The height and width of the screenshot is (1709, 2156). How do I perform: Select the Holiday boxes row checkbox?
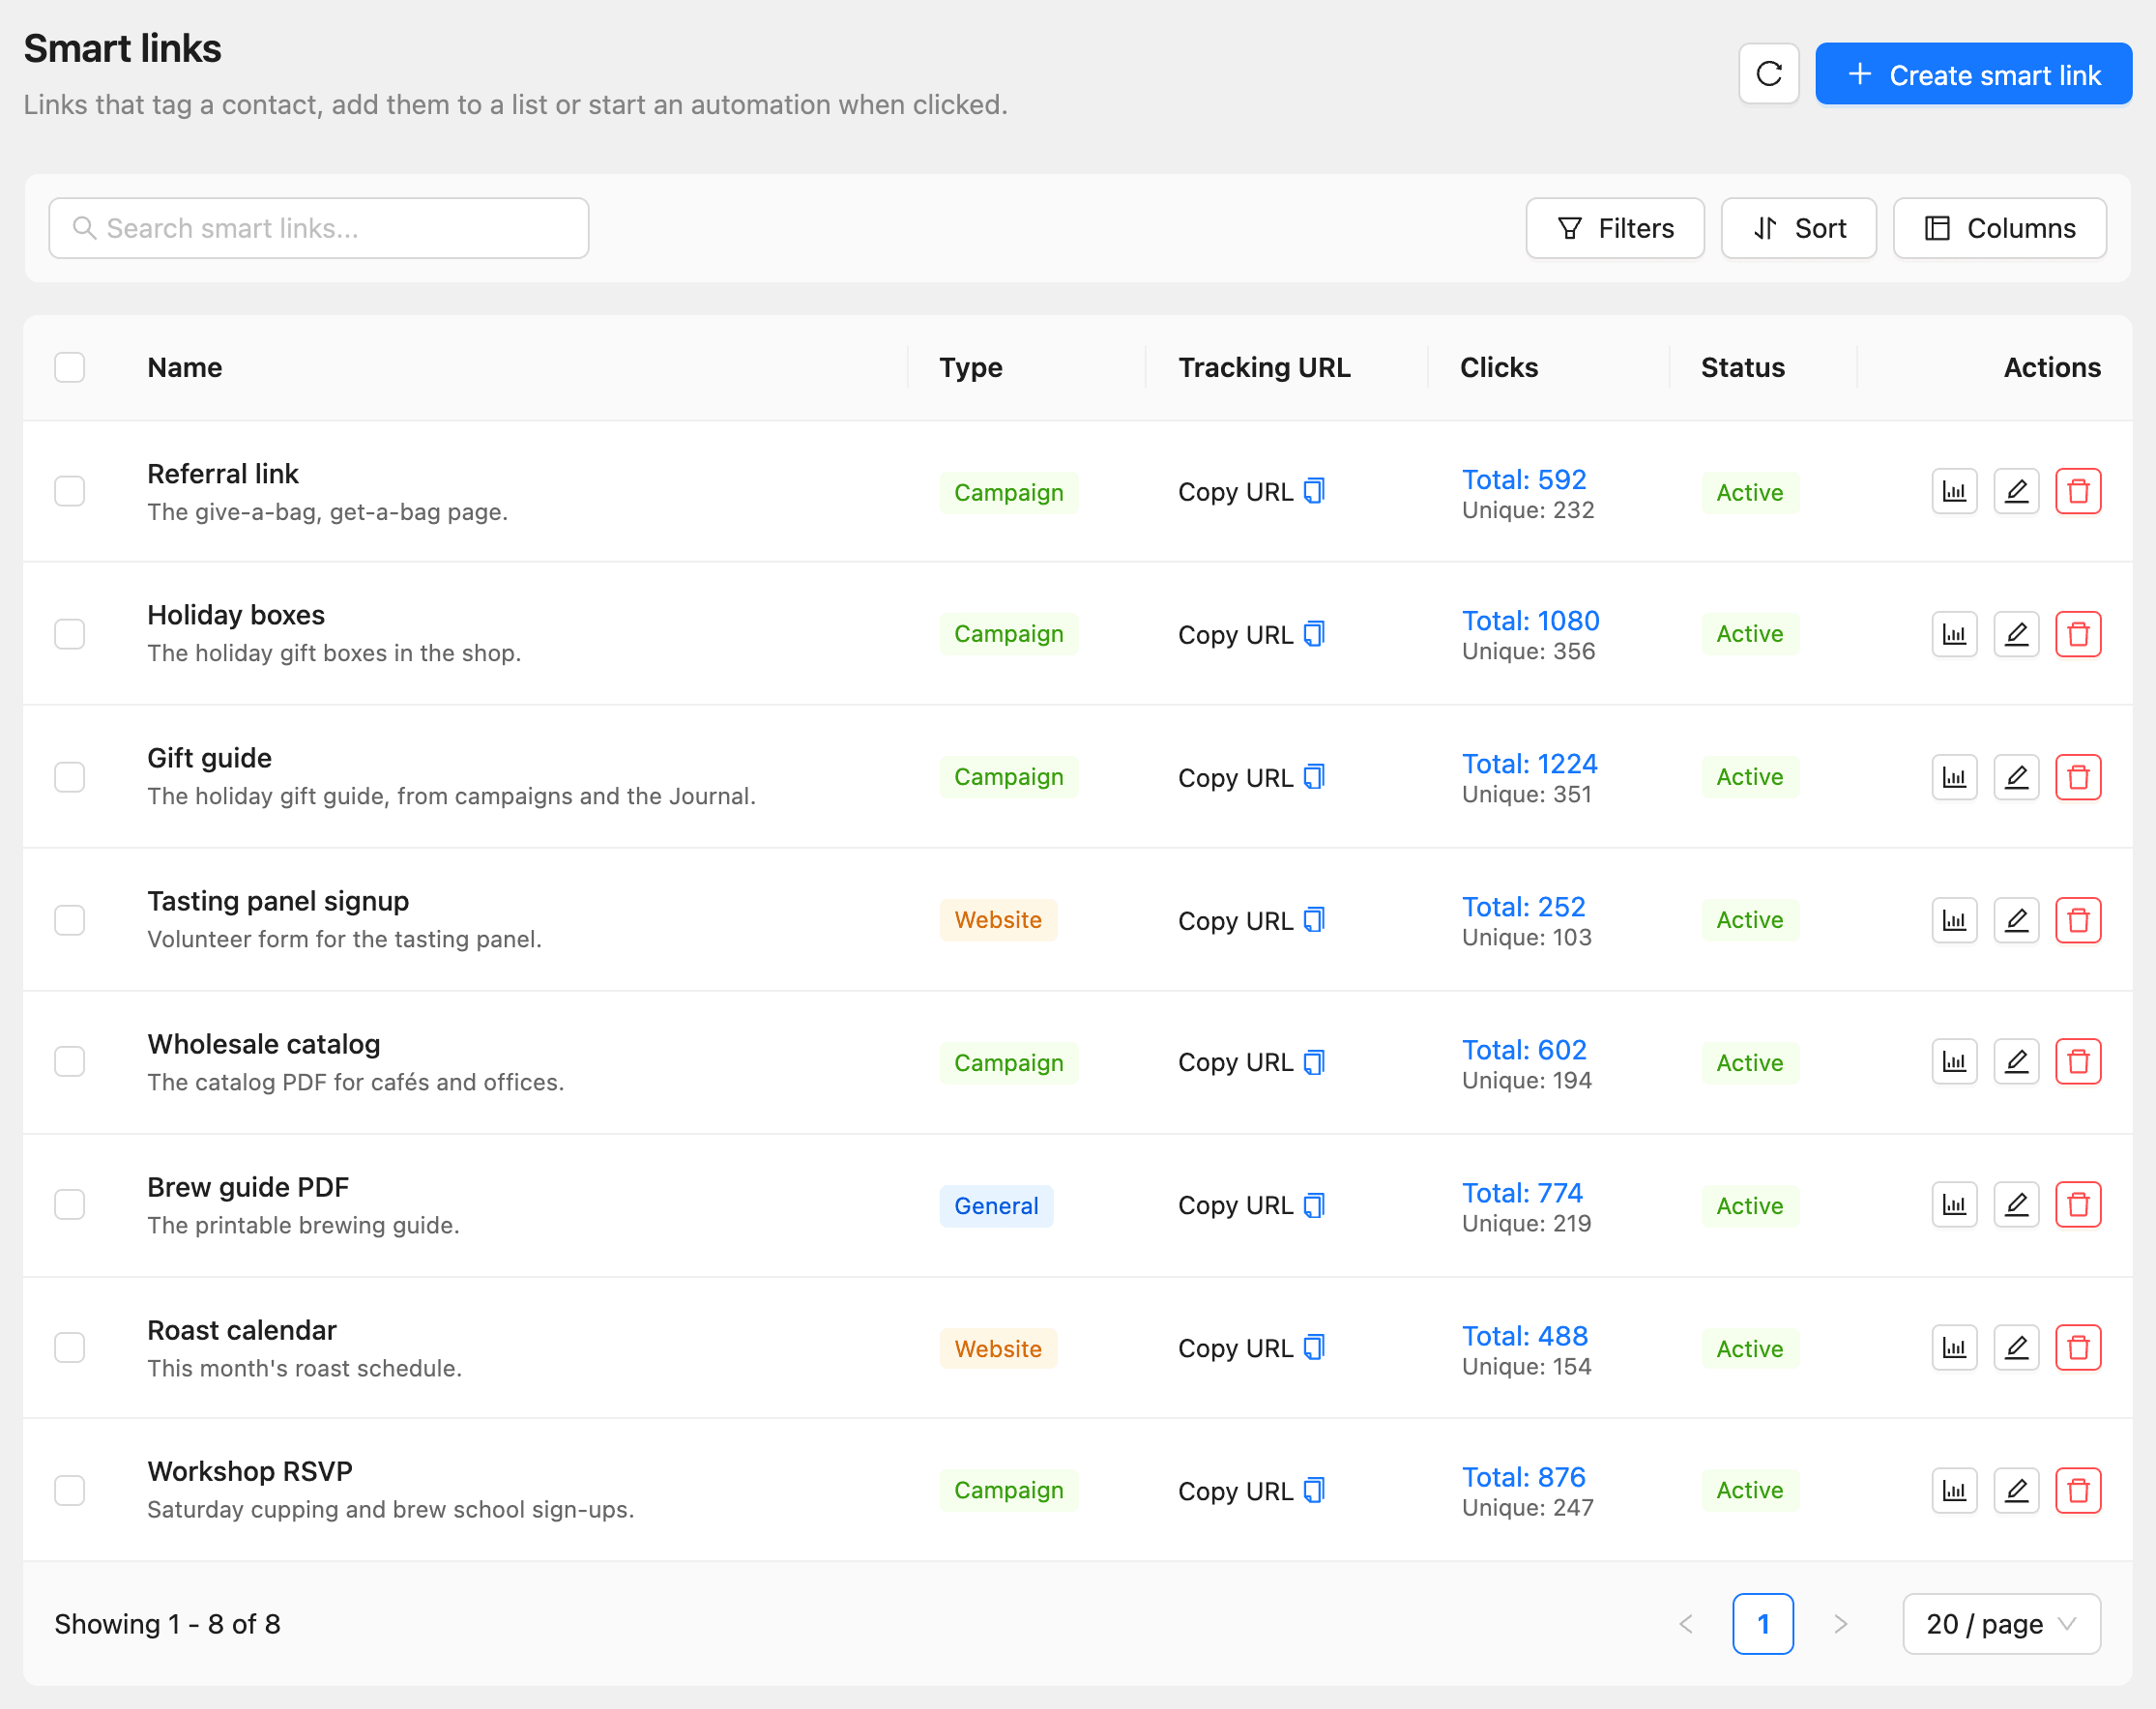coord(69,634)
